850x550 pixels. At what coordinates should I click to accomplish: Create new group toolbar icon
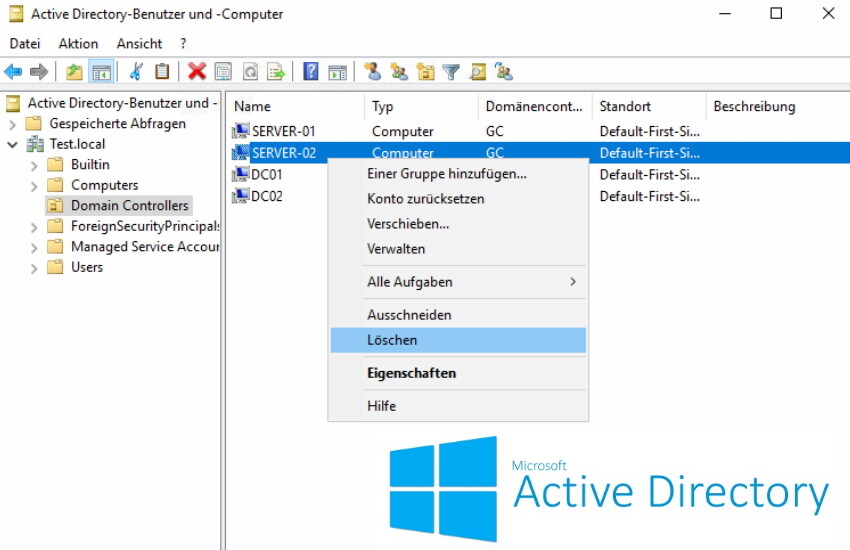point(399,72)
